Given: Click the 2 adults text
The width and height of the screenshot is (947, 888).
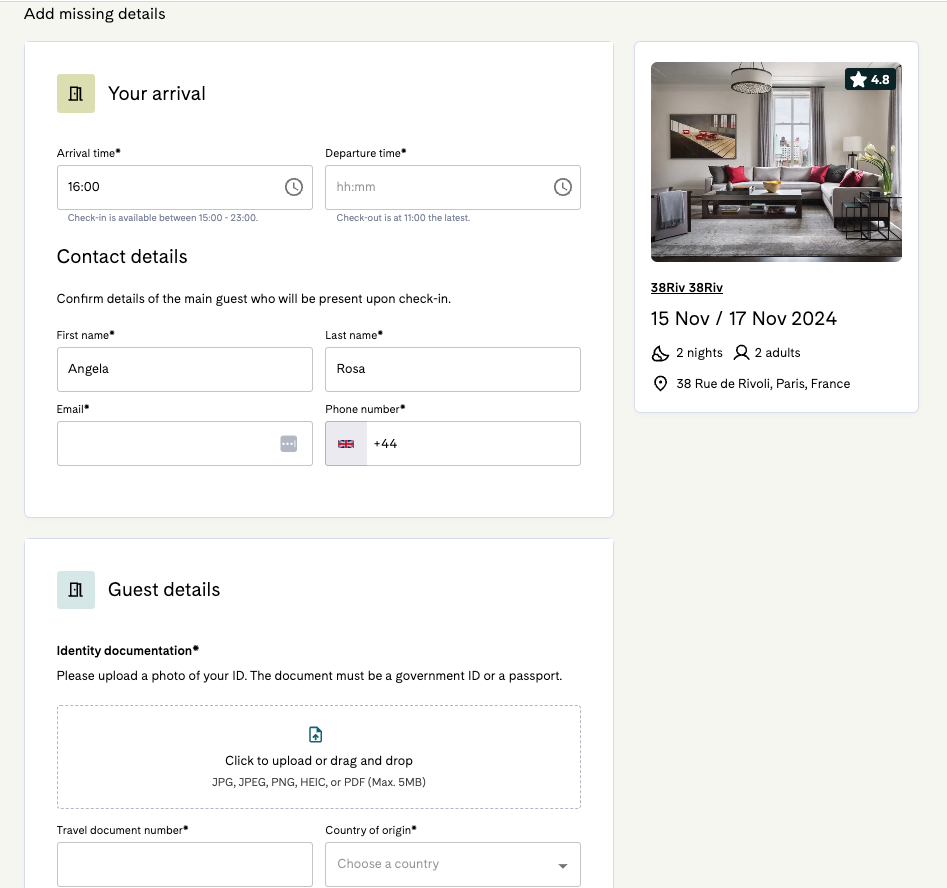Looking at the screenshot, I should pos(777,353).
